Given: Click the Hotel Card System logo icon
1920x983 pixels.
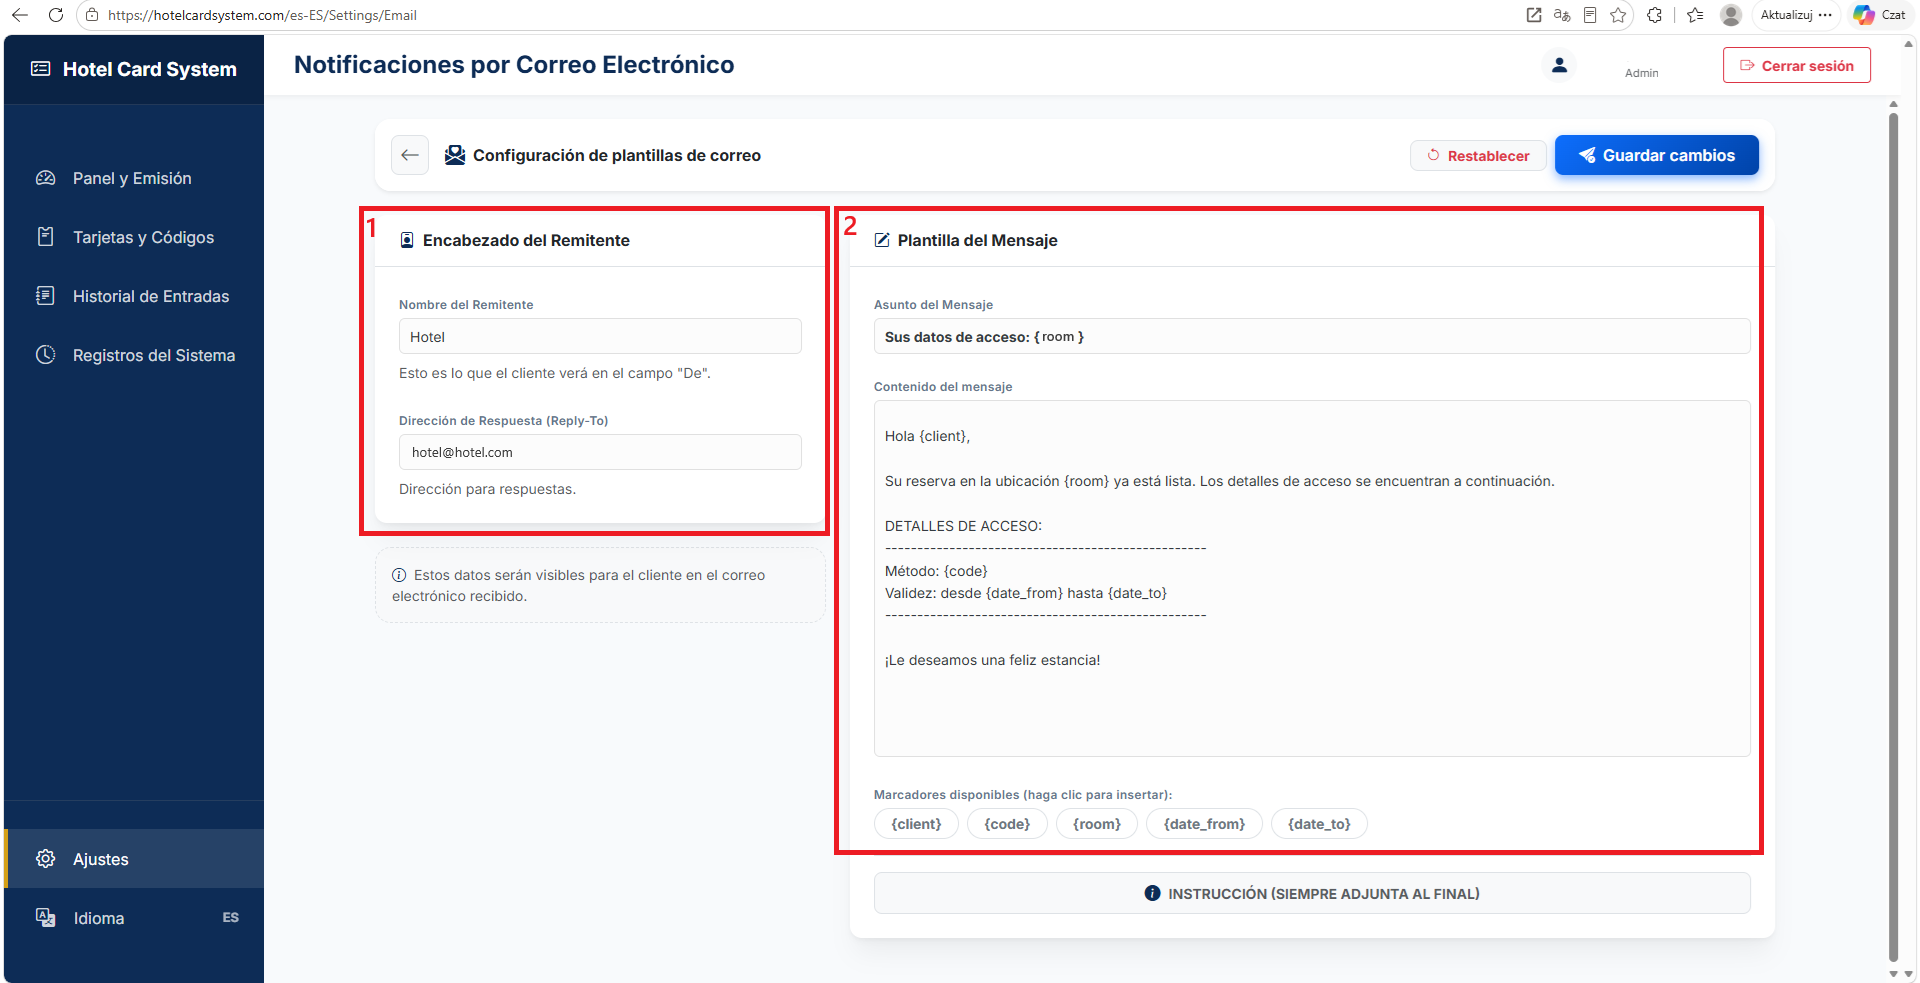Looking at the screenshot, I should coord(41,69).
